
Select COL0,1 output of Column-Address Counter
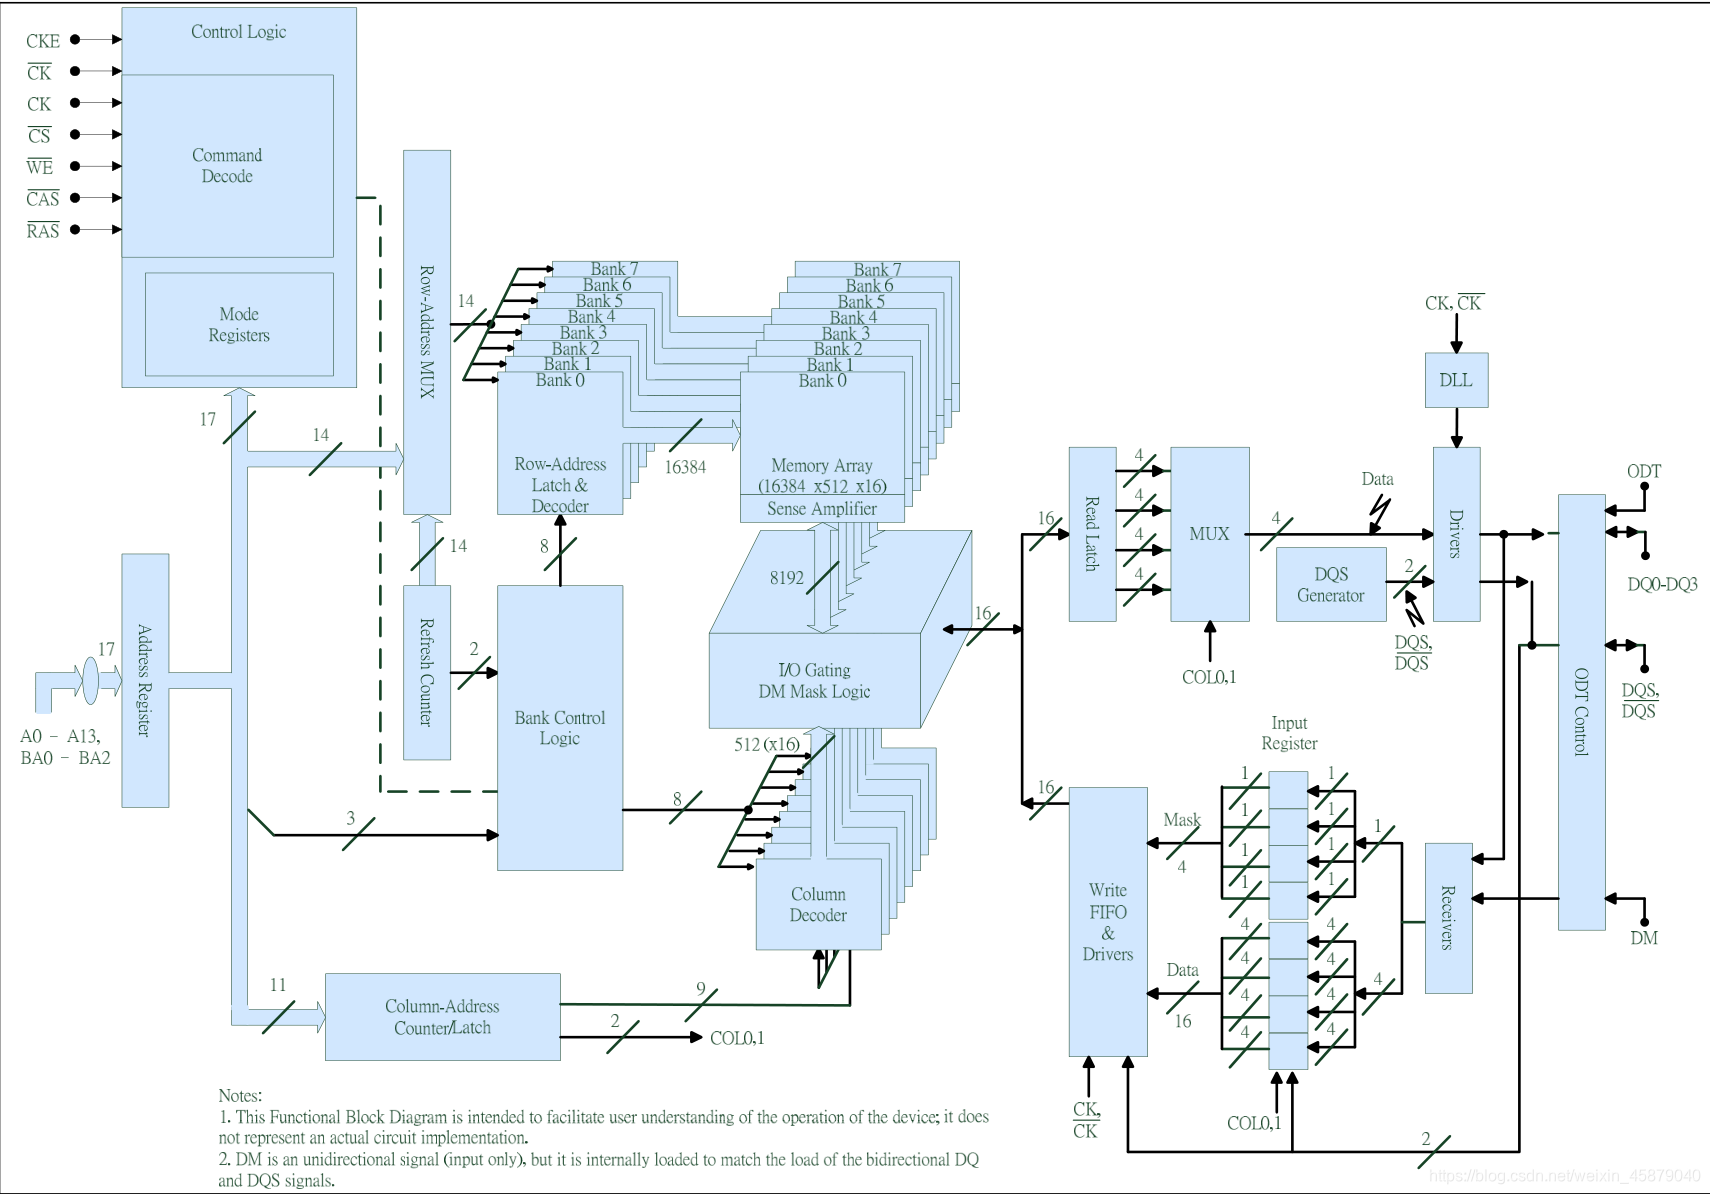pyautogui.click(x=737, y=1038)
